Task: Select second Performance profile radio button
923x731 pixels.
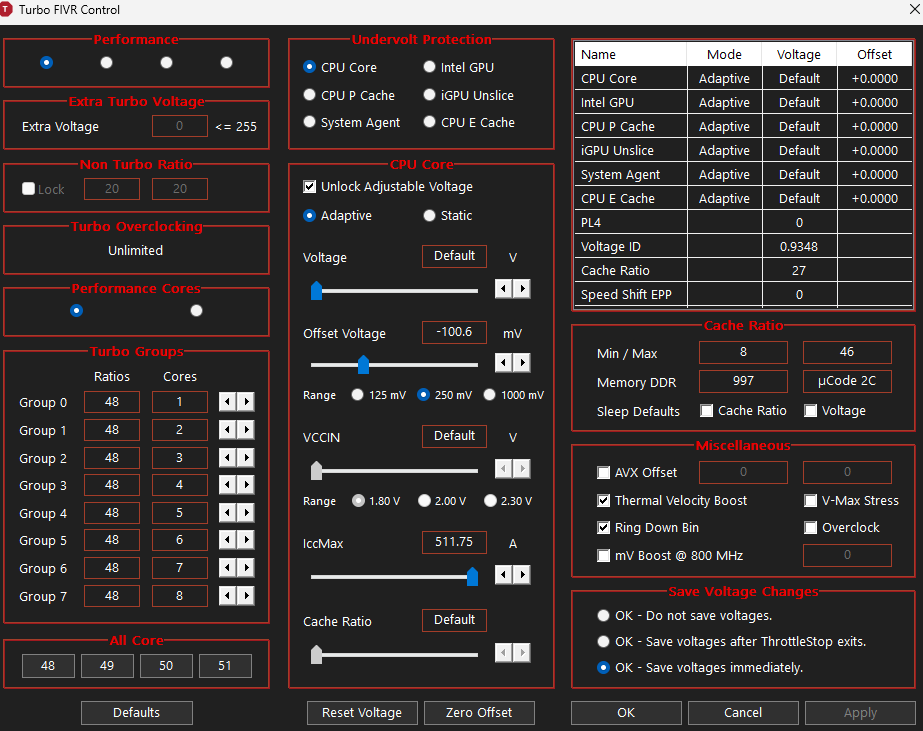Action: click(107, 62)
